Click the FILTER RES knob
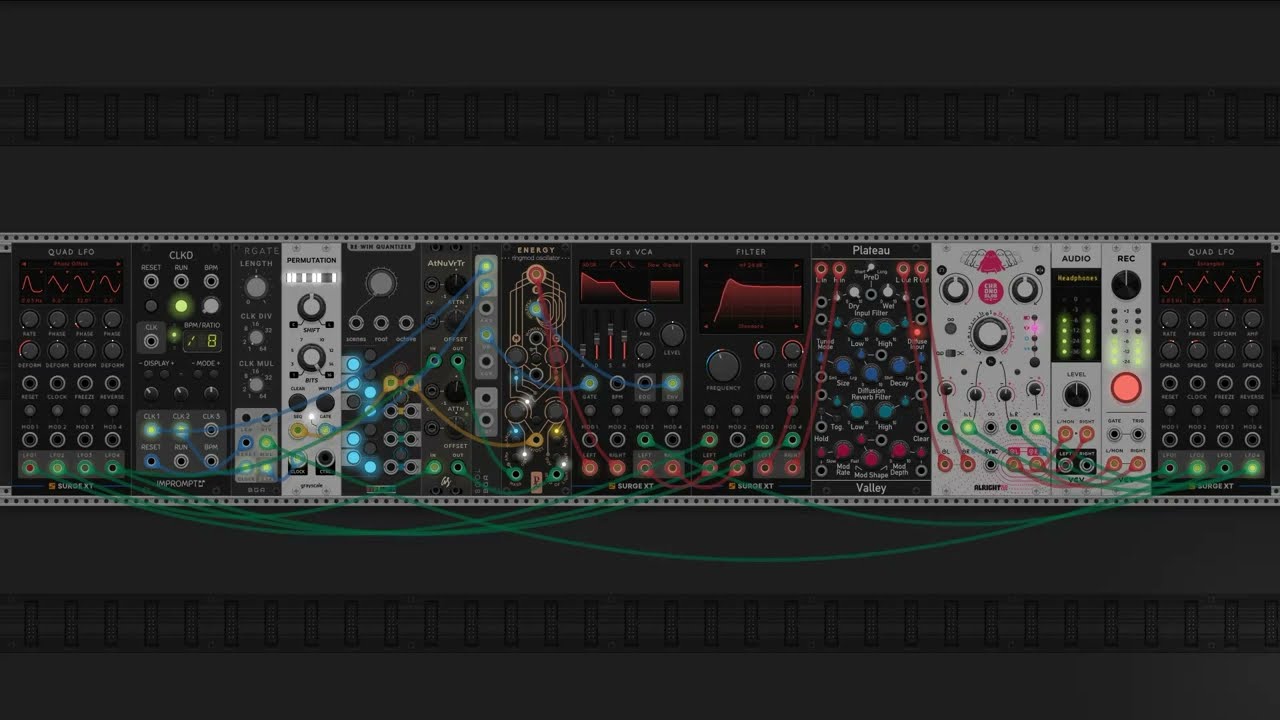1280x720 pixels. coord(765,350)
